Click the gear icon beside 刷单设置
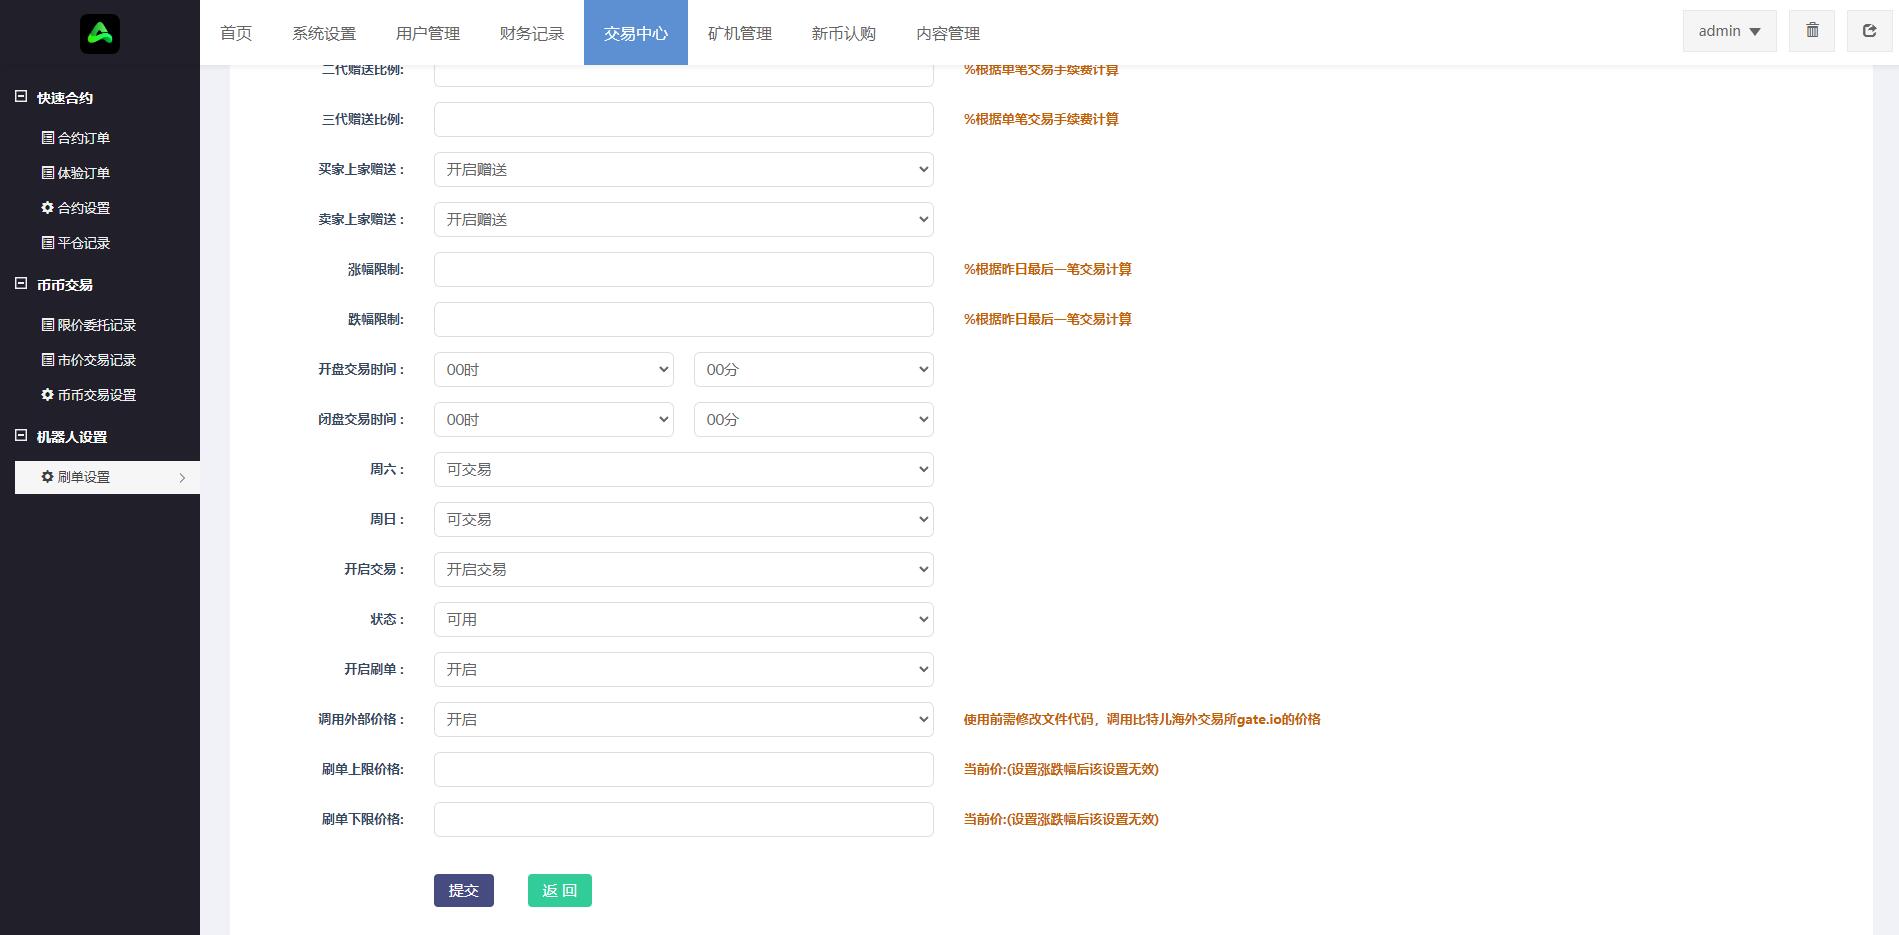 [47, 477]
